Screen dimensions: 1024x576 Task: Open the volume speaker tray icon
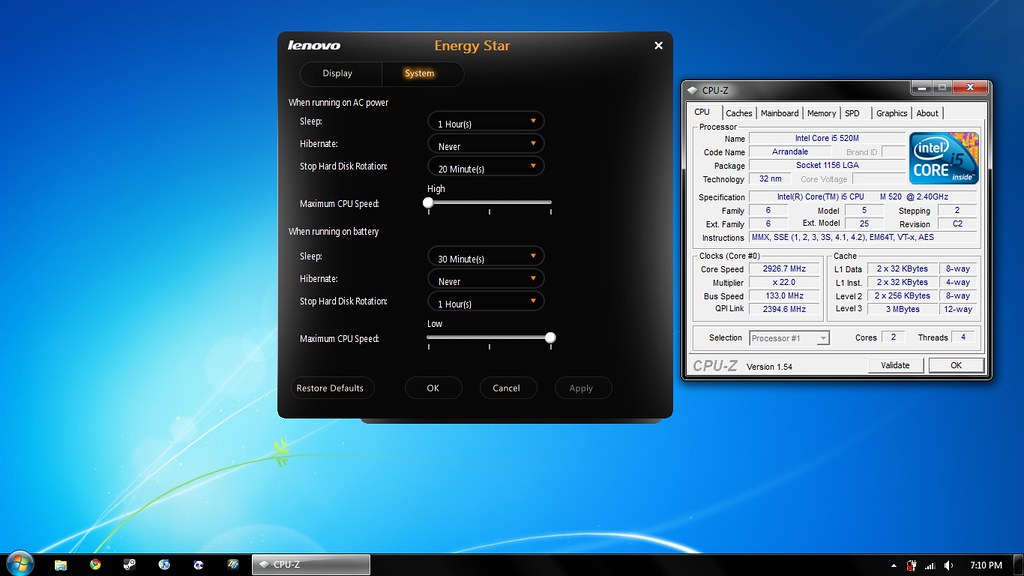point(948,566)
